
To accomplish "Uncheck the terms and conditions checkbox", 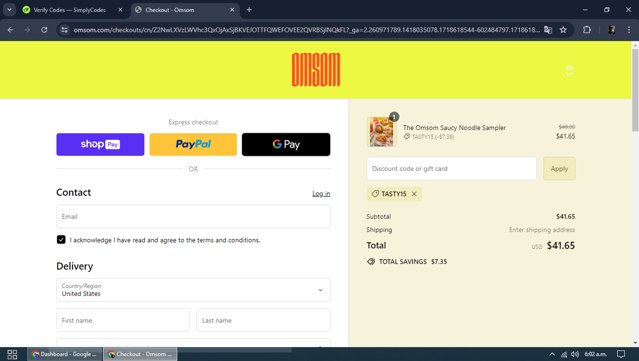I will (x=61, y=240).
